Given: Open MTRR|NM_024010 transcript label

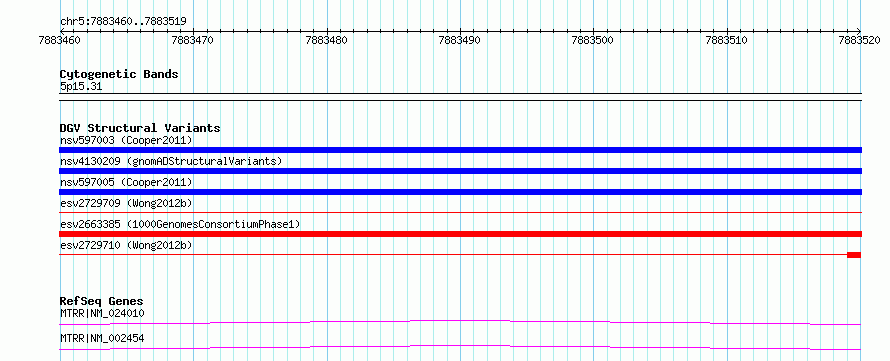Looking at the screenshot, I should coord(102,313).
